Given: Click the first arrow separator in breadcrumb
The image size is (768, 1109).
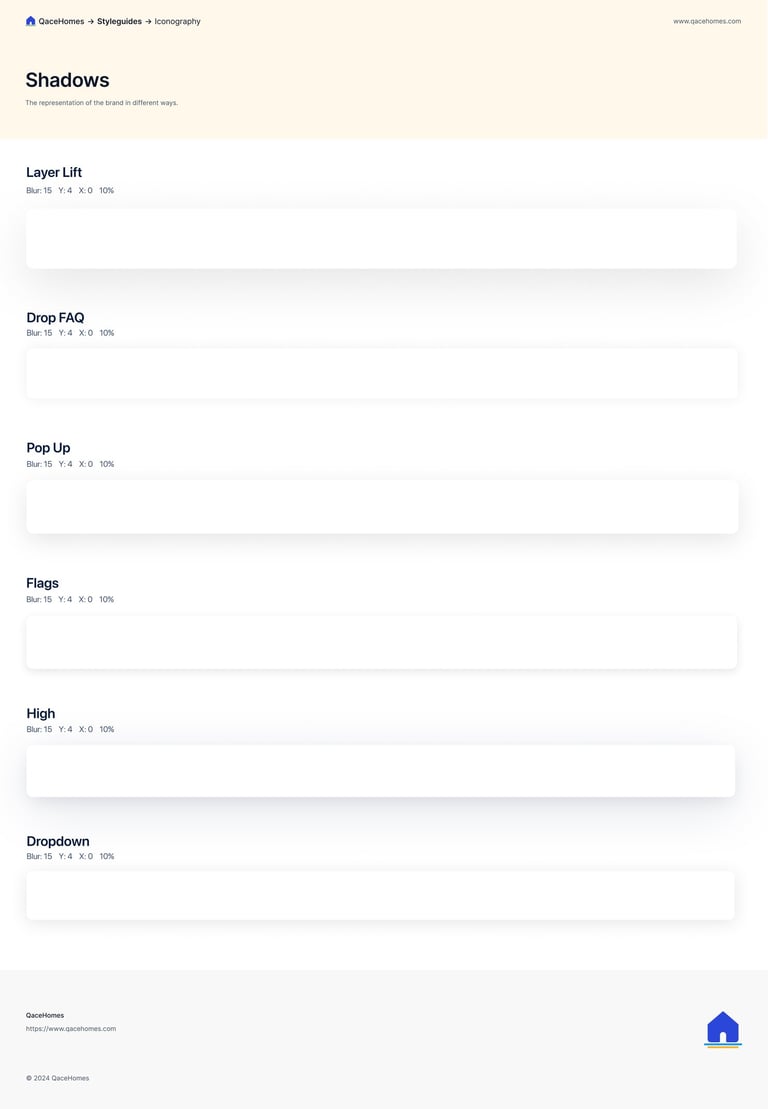Looking at the screenshot, I should point(91,21).
